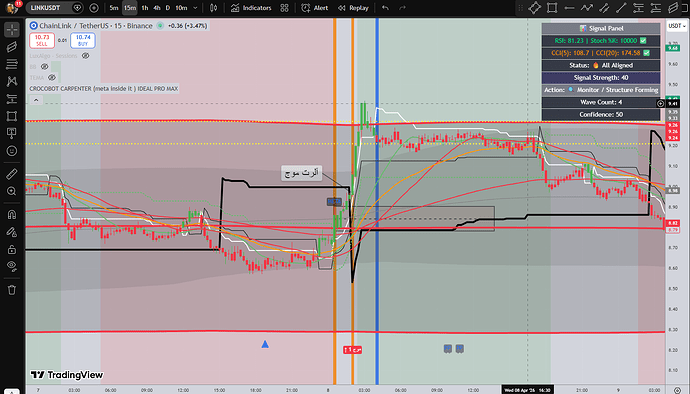
Task: Select the crosshair cursor tool
Action: pos(12,30)
